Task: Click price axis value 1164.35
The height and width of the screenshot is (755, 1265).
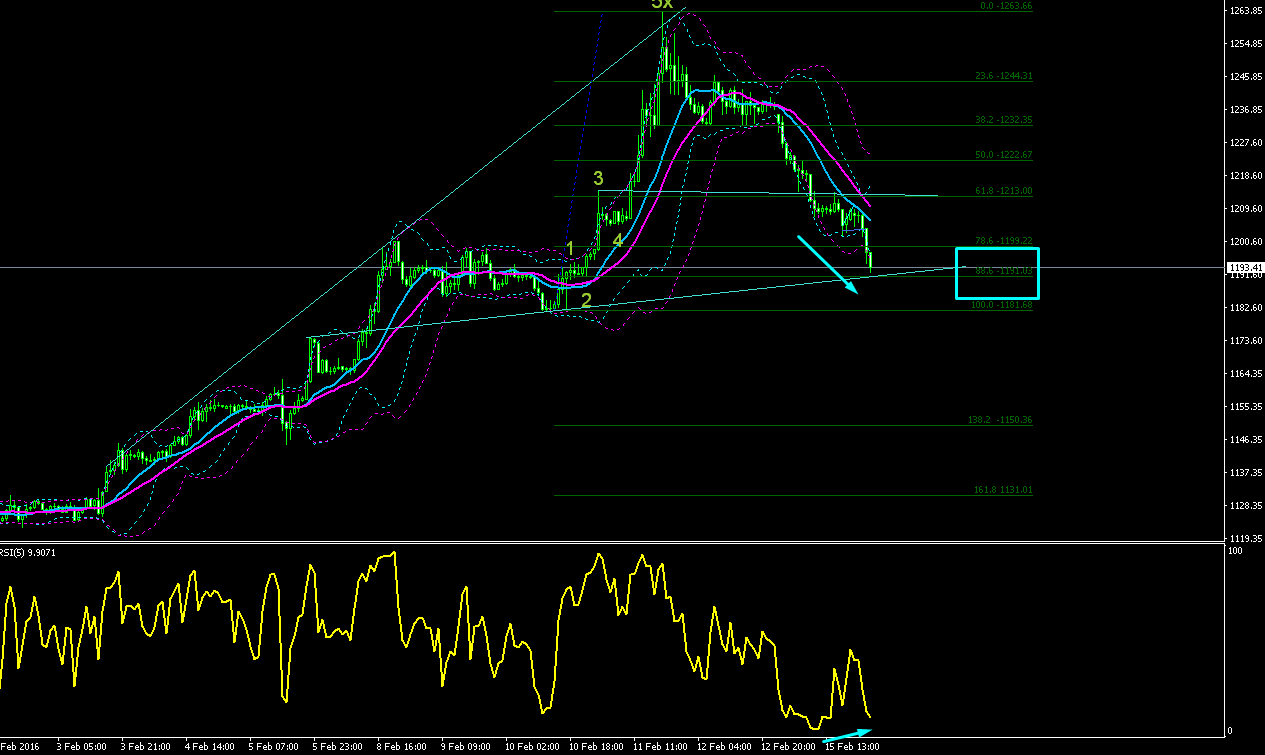Action: click(x=1245, y=374)
